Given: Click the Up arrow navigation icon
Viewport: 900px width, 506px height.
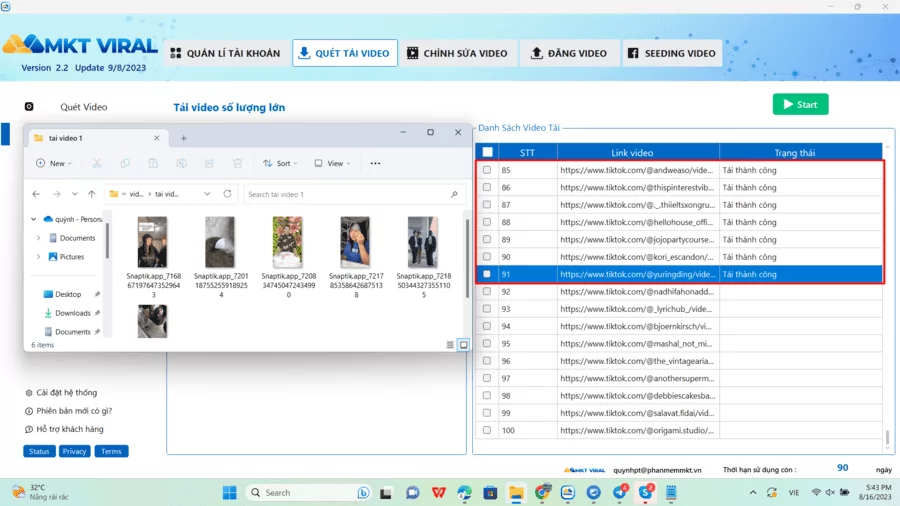Looking at the screenshot, I should coord(92,194).
